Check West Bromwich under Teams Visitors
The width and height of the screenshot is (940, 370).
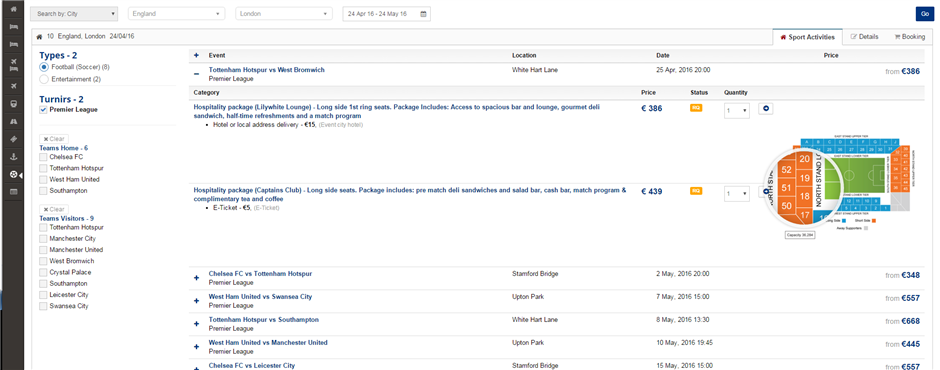click(43, 261)
